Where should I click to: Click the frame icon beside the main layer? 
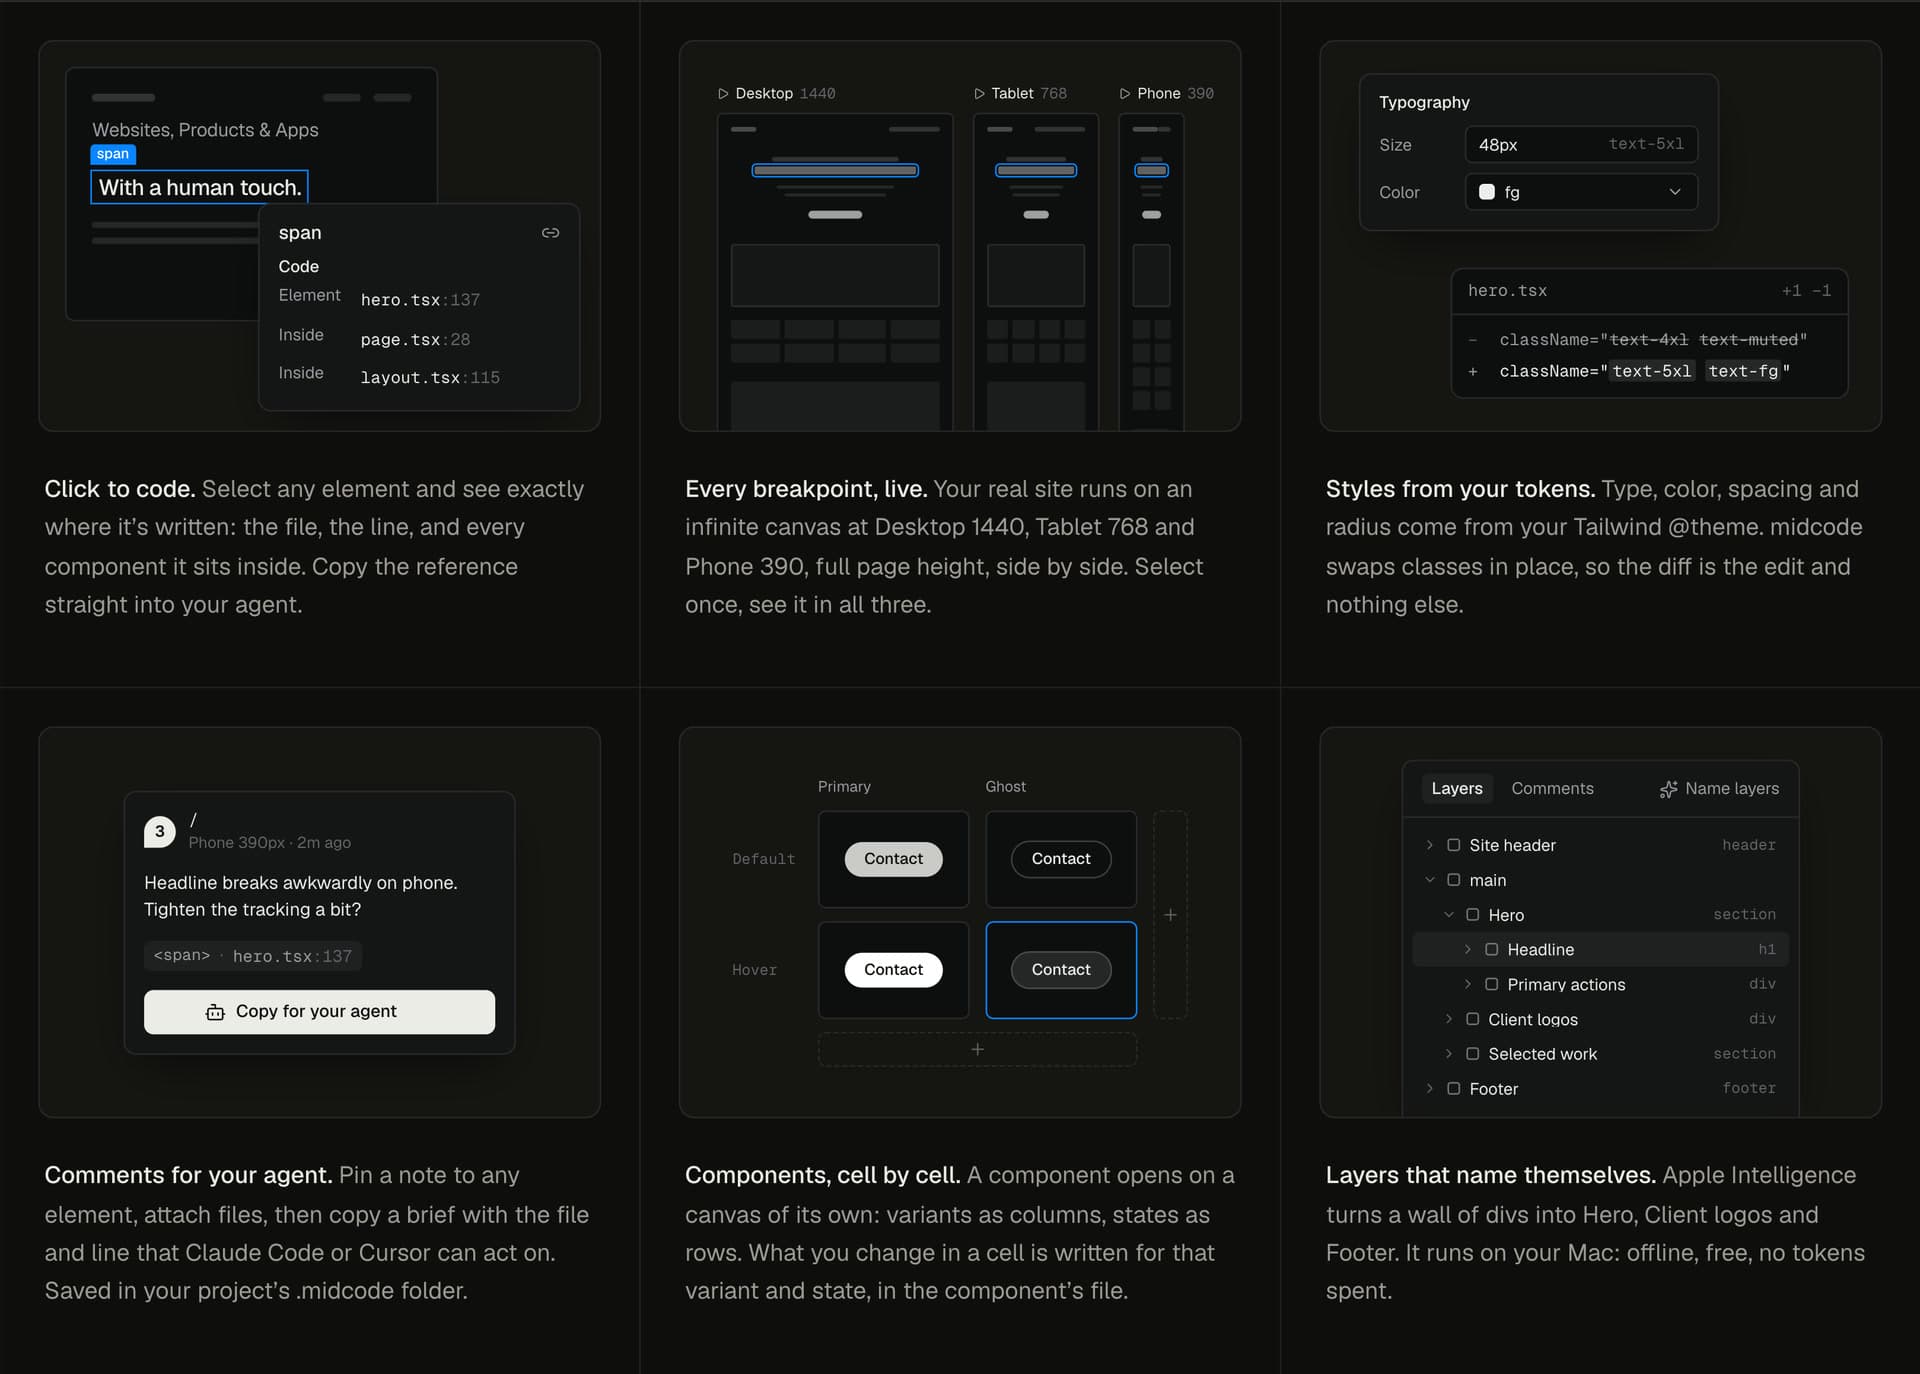click(1453, 880)
